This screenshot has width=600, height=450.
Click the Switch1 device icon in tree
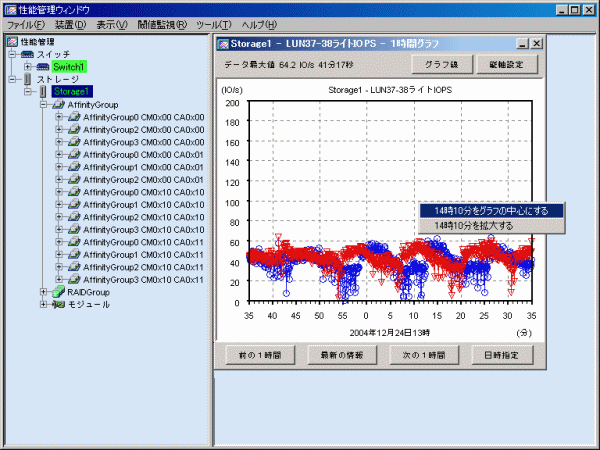[x=43, y=66]
